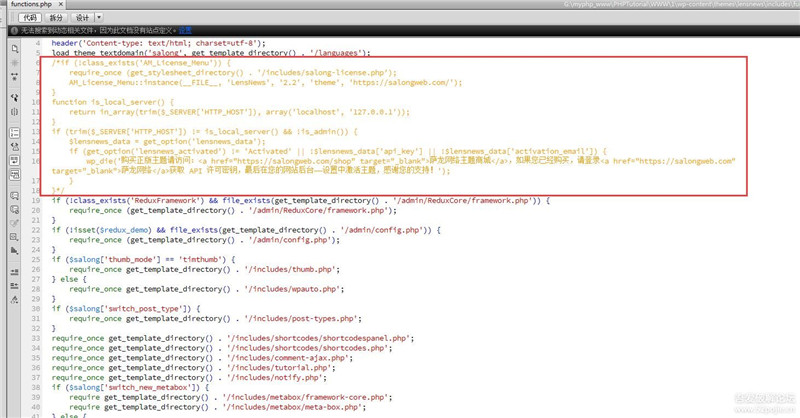800x418 pixels.
Task: Toggle Line Numbers in coding toolbar
Action: click(x=15, y=133)
